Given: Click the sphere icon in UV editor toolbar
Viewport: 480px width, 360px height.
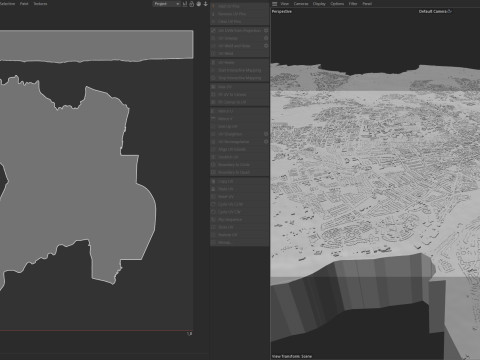Looking at the screenshot, I should [199, 4].
